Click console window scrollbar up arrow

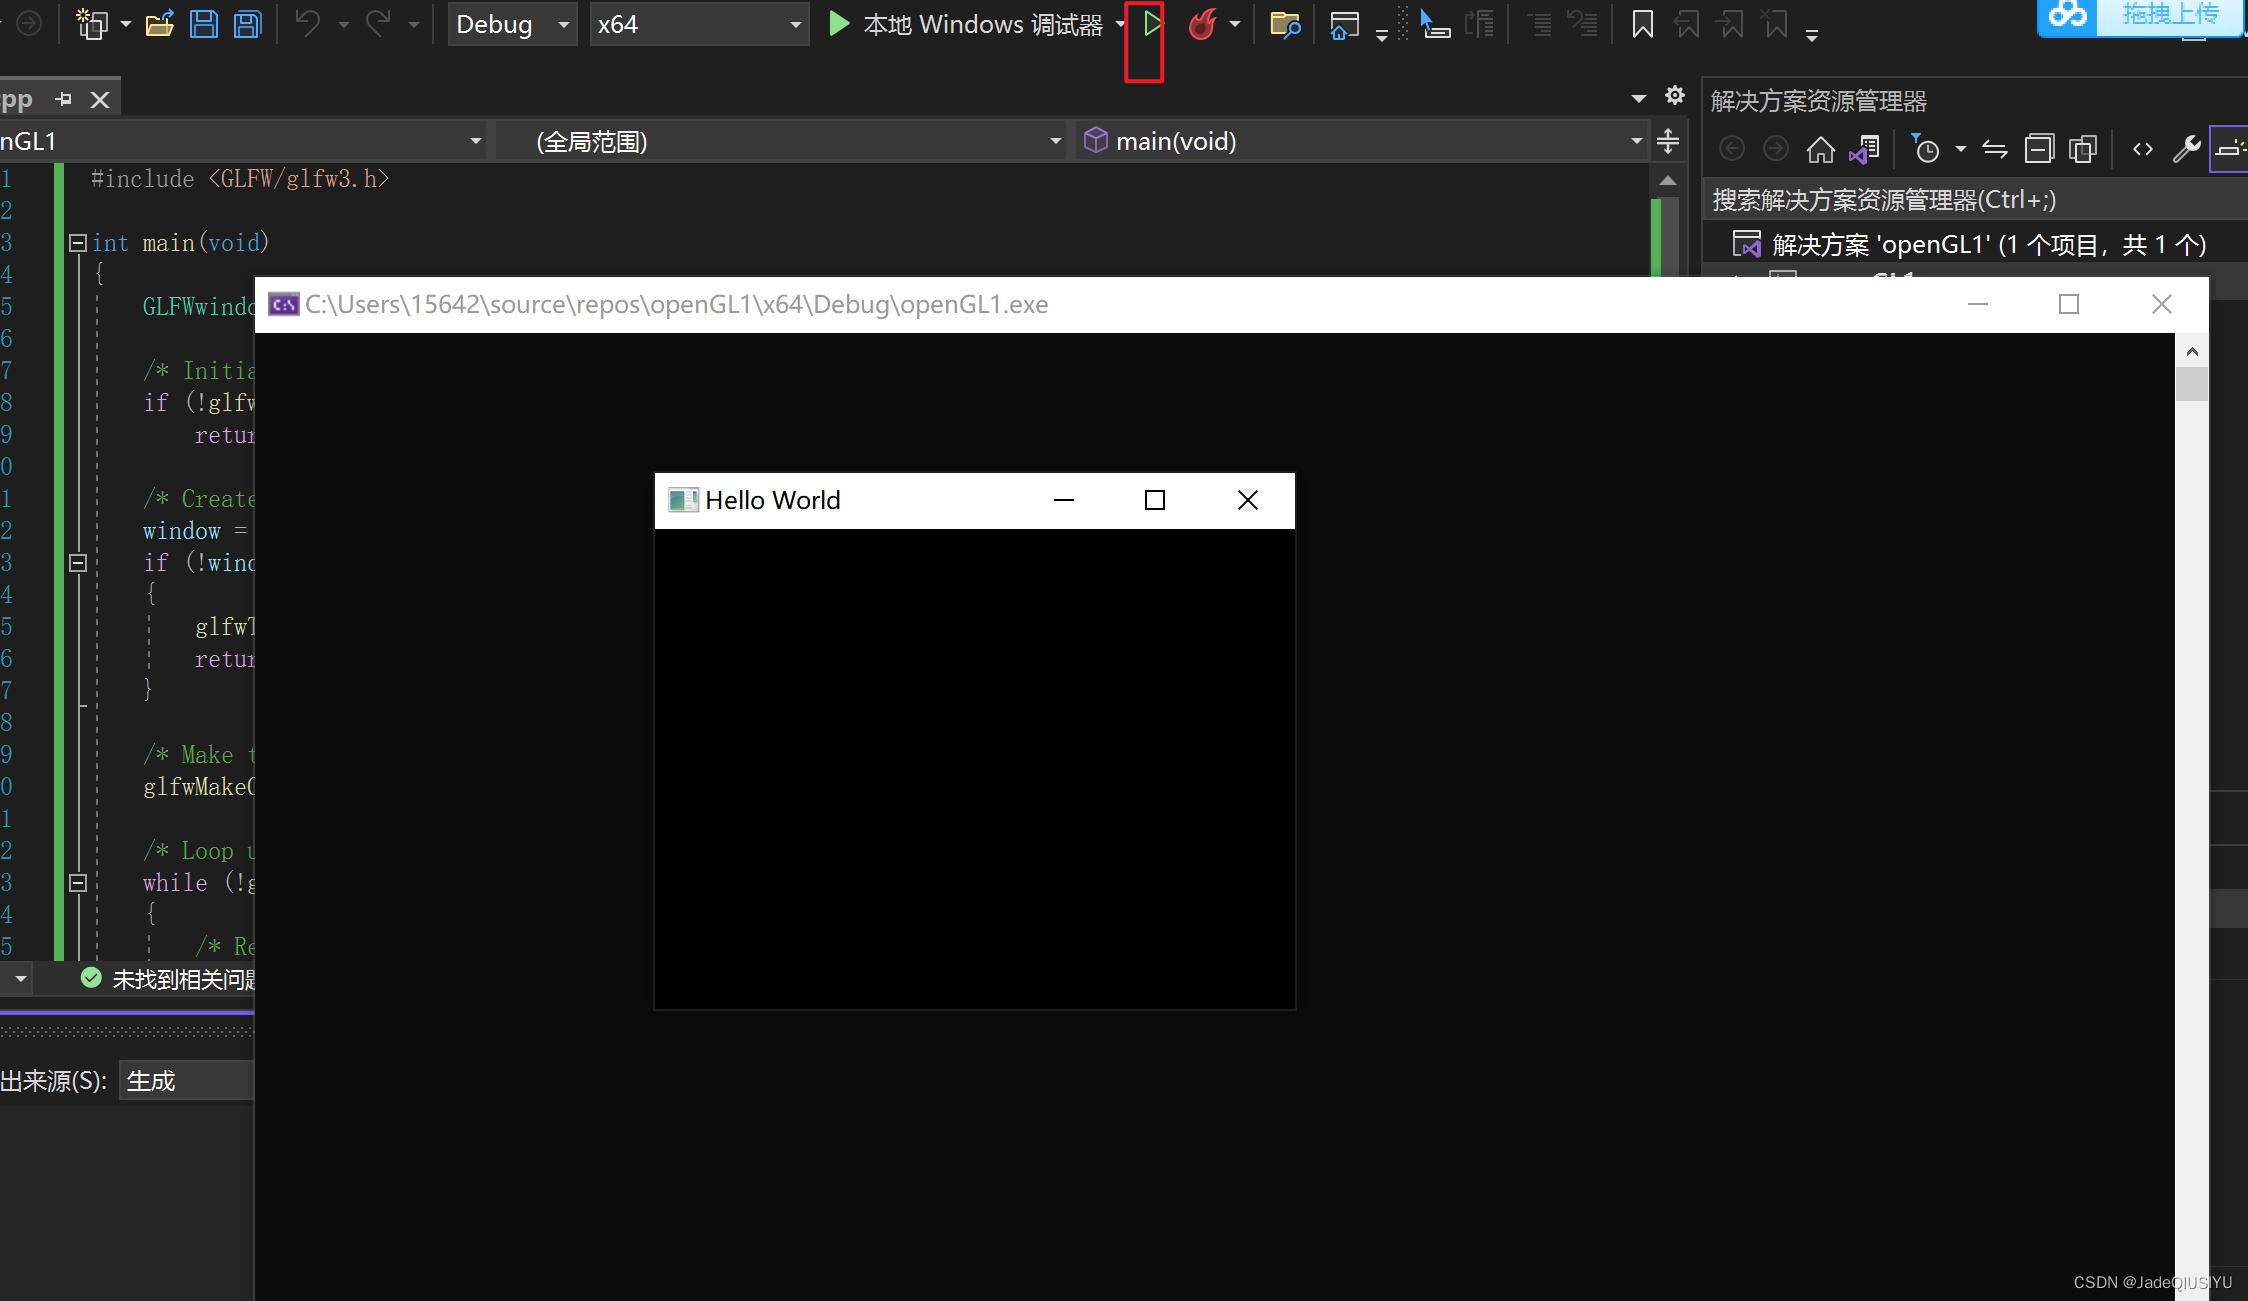coord(2192,351)
